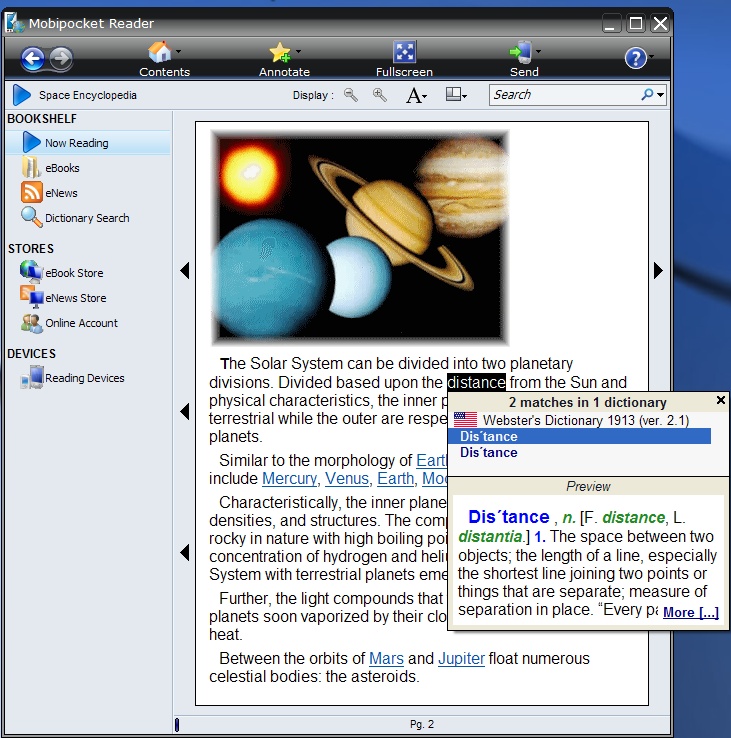Screen dimensions: 731x738
Task: Click the eBooks folder icon
Action: click(31, 168)
